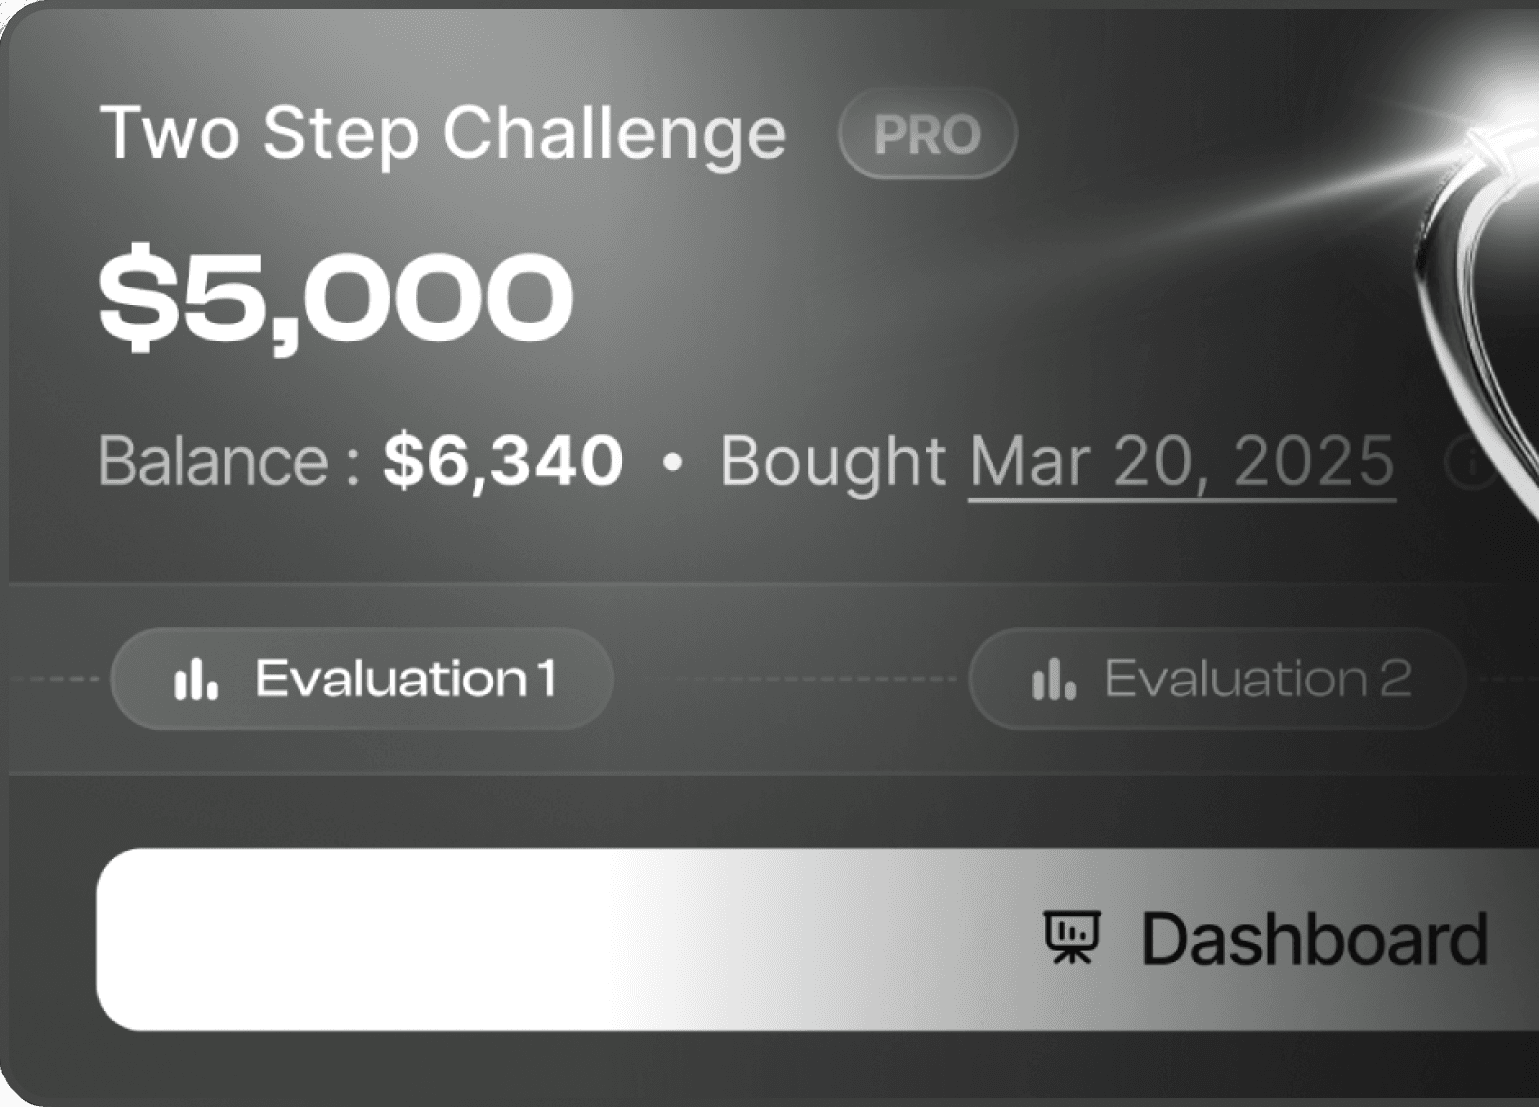Image resolution: width=1539 pixels, height=1107 pixels.
Task: Select the presentation board icon next to Dashboard
Action: [1074, 938]
